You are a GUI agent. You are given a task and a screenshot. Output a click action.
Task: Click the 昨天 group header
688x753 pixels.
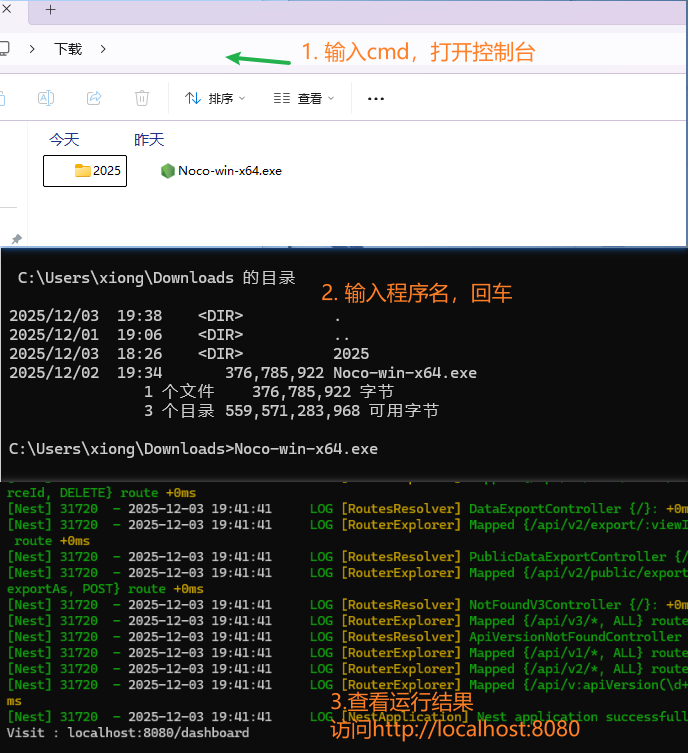tap(149, 139)
